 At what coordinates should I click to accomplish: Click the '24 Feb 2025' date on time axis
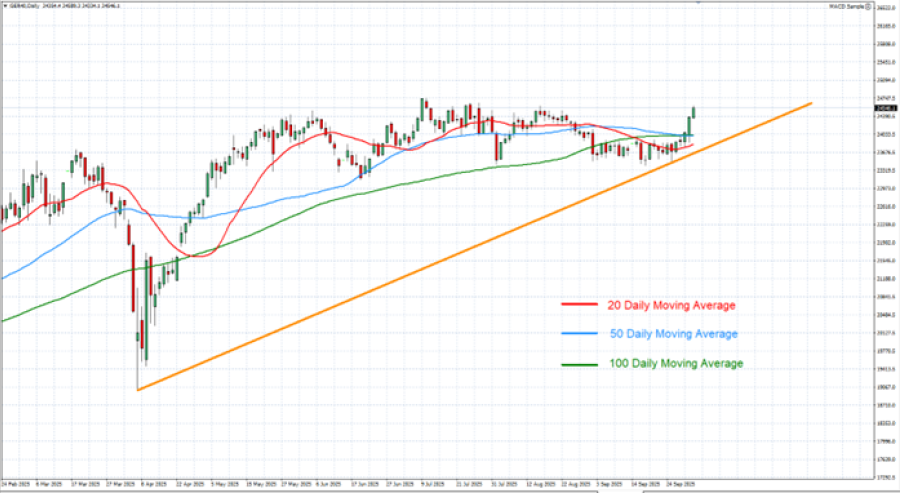[16, 483]
